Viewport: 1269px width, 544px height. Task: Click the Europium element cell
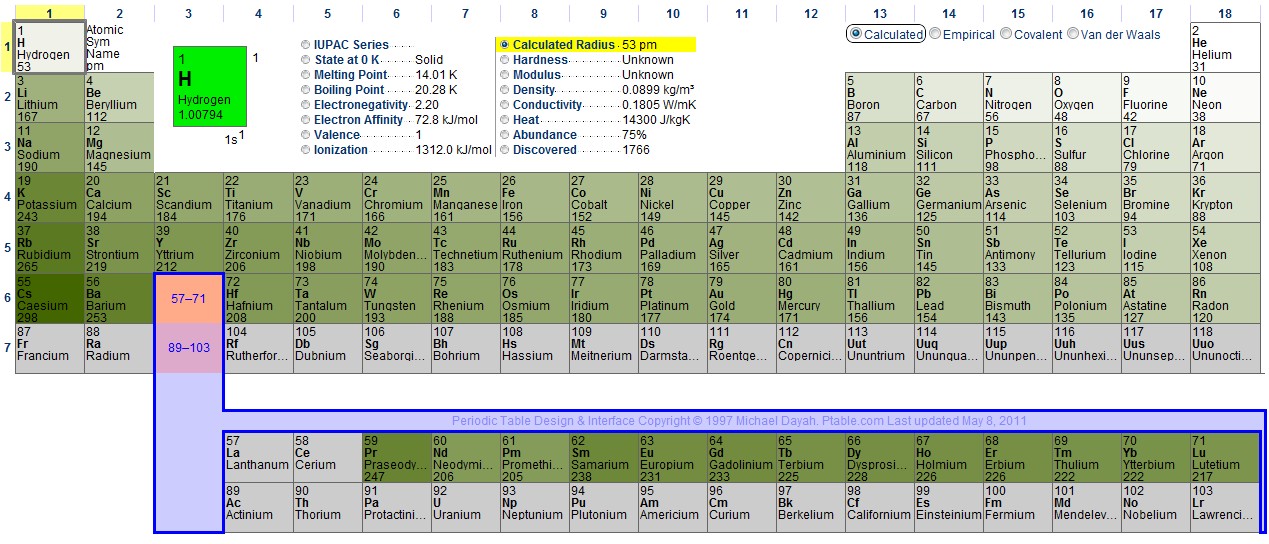tap(672, 458)
